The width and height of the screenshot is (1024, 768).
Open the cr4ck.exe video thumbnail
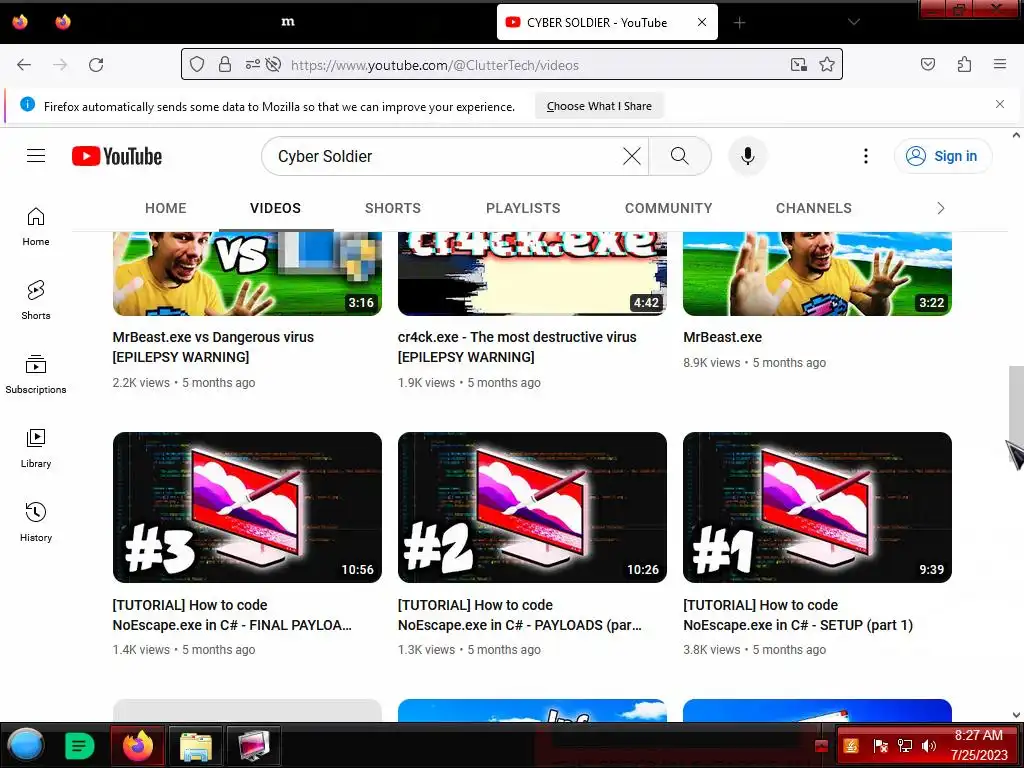click(532, 274)
